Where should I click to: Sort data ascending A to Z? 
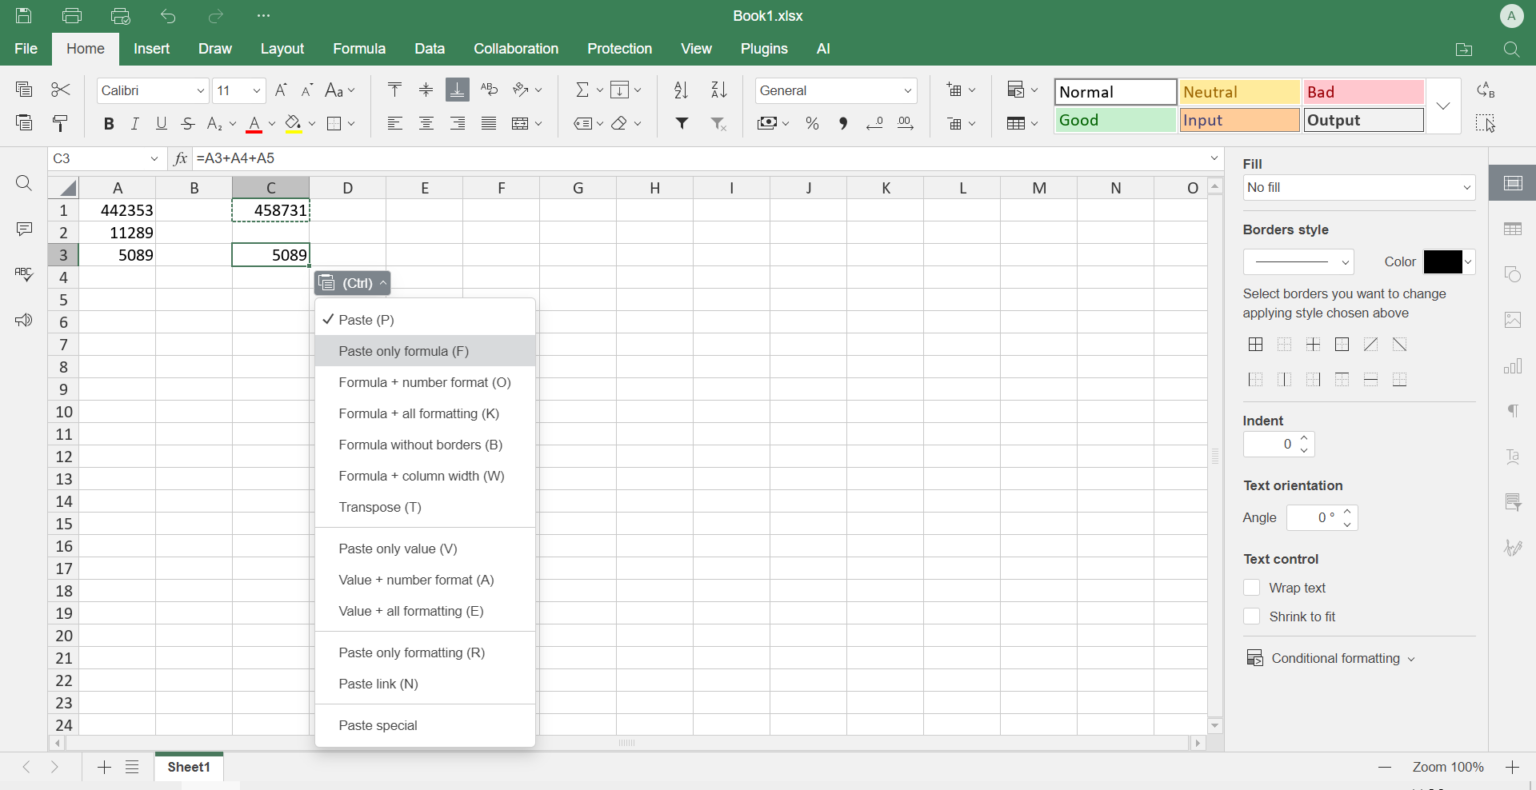tap(681, 89)
